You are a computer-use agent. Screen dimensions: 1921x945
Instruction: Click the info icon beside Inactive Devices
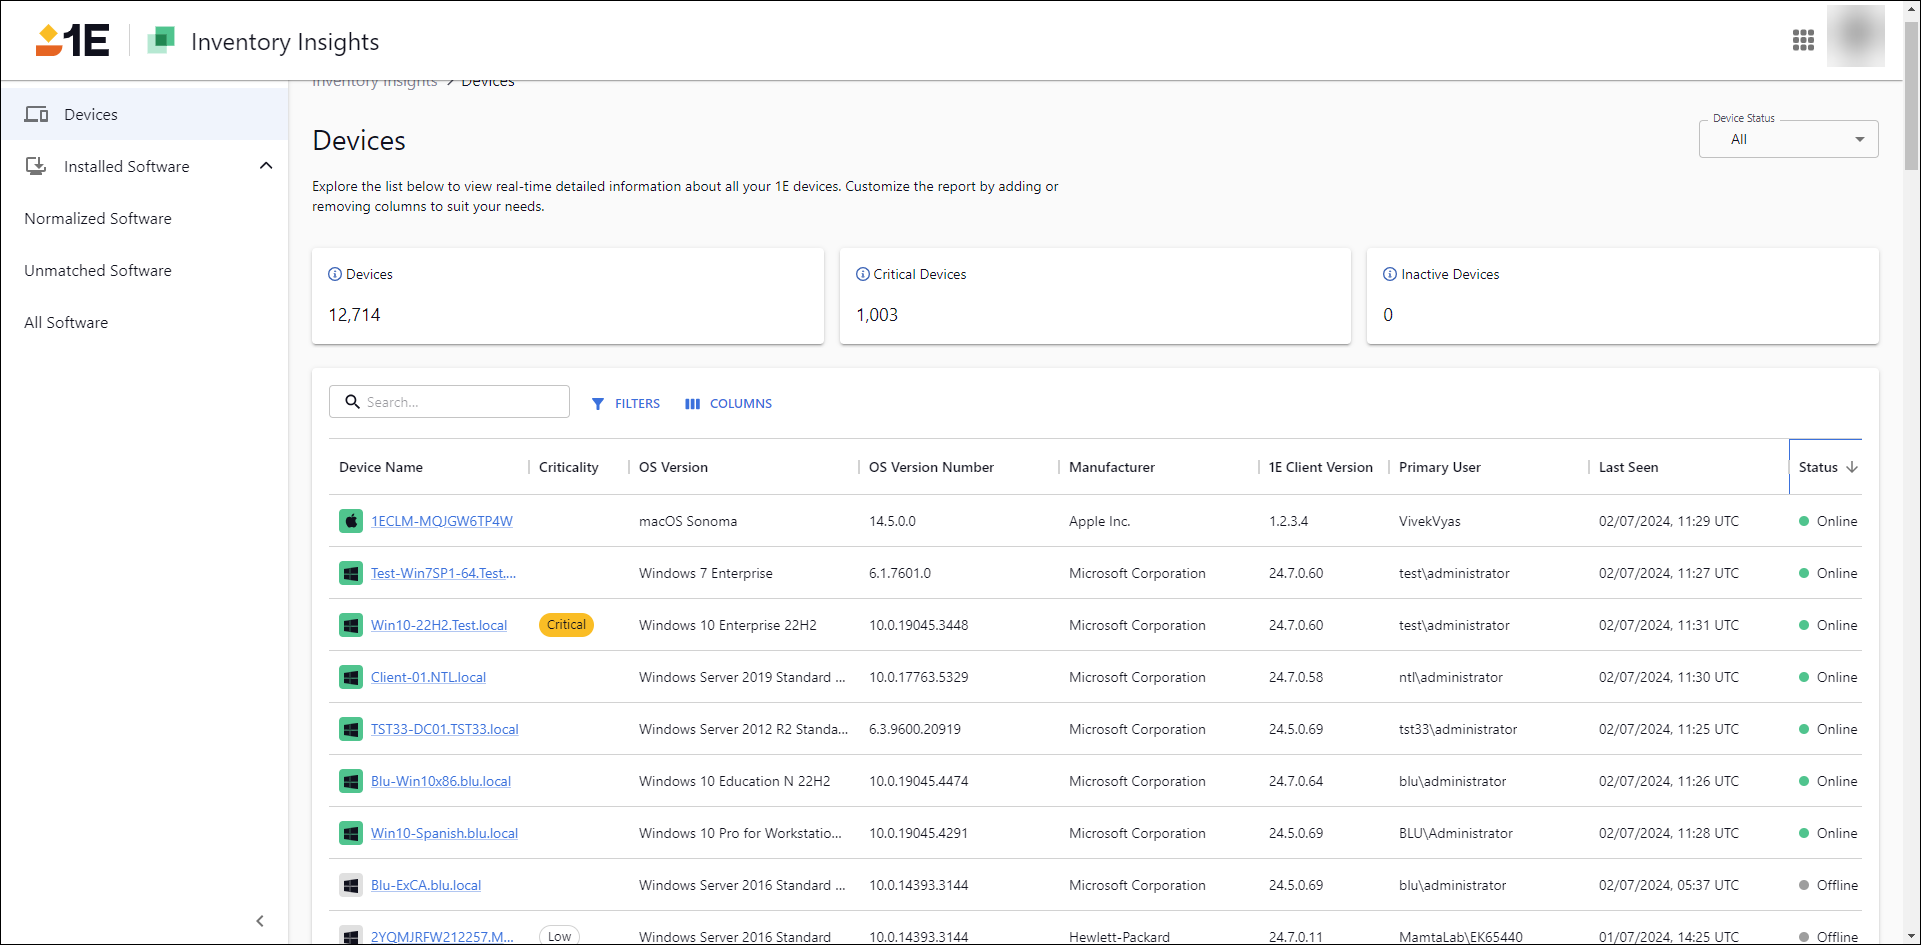point(1389,274)
